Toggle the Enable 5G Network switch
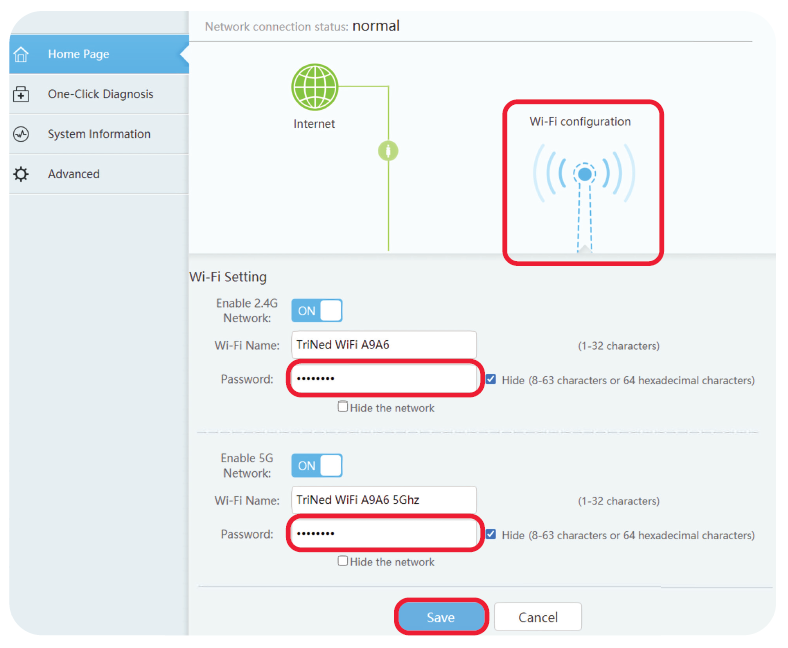Viewport: 788px width, 648px height. (x=316, y=466)
